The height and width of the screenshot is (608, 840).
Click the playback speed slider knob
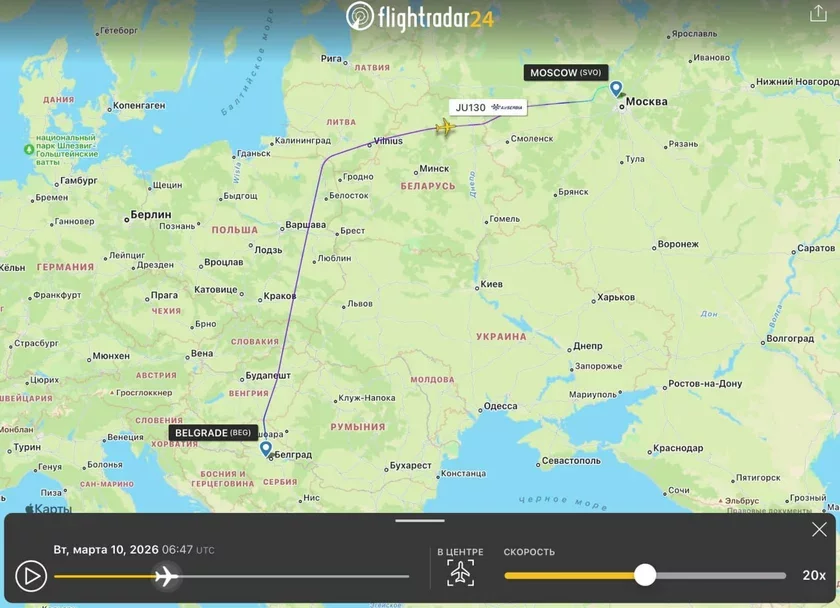tap(645, 575)
